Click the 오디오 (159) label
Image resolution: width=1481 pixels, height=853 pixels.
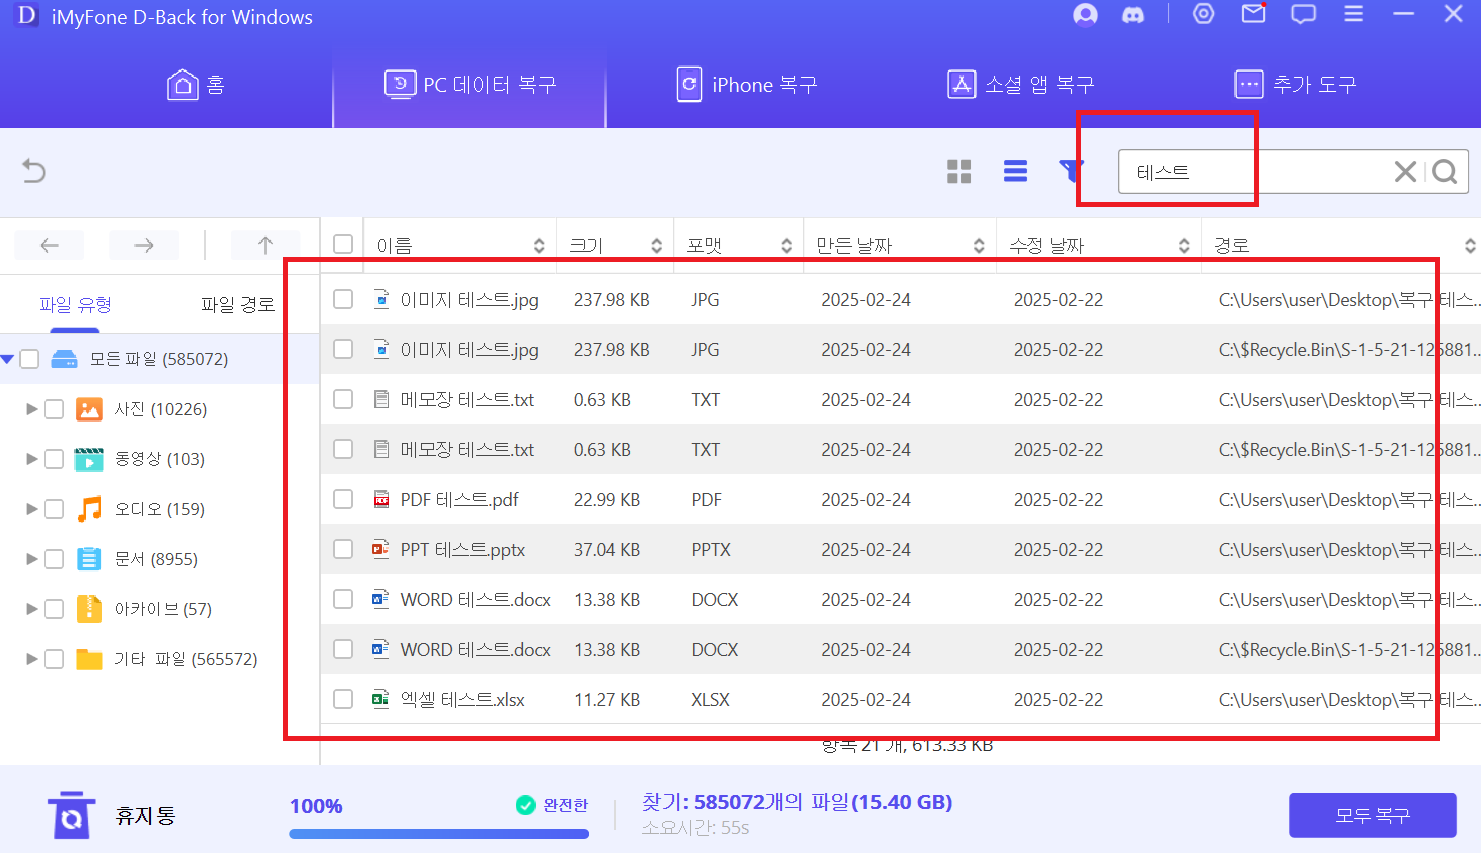tap(160, 509)
